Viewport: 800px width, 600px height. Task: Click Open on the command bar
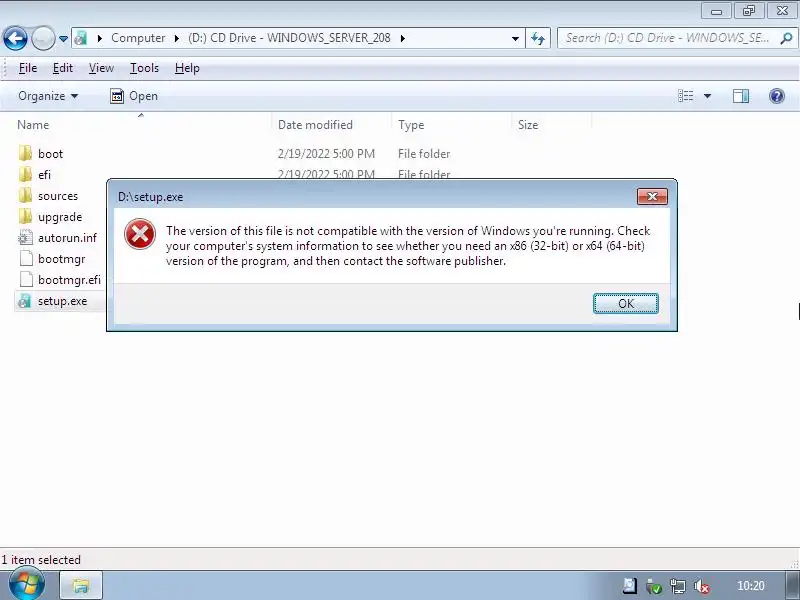coord(134,96)
